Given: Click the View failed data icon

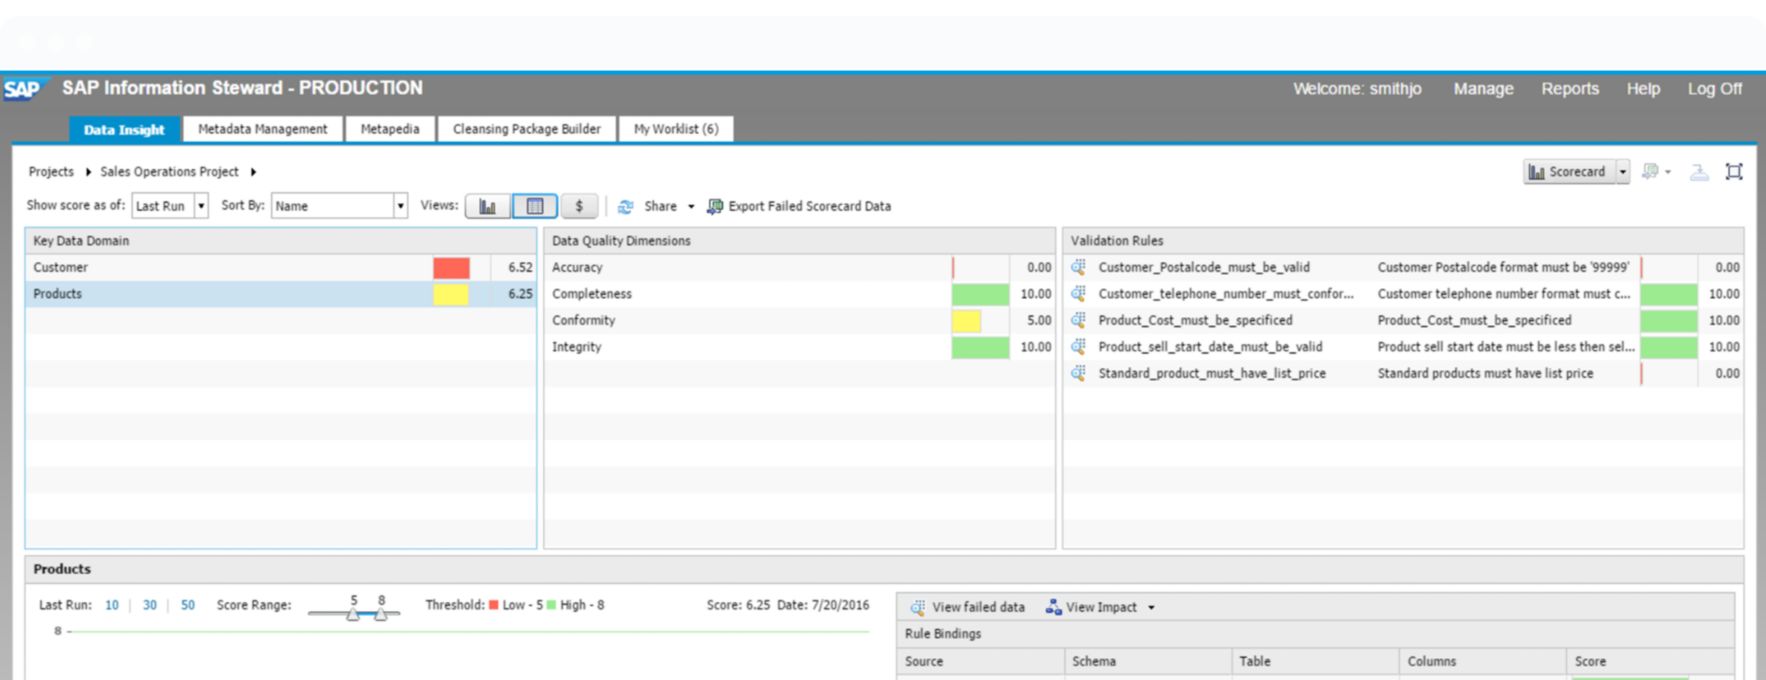Looking at the screenshot, I should tap(917, 607).
